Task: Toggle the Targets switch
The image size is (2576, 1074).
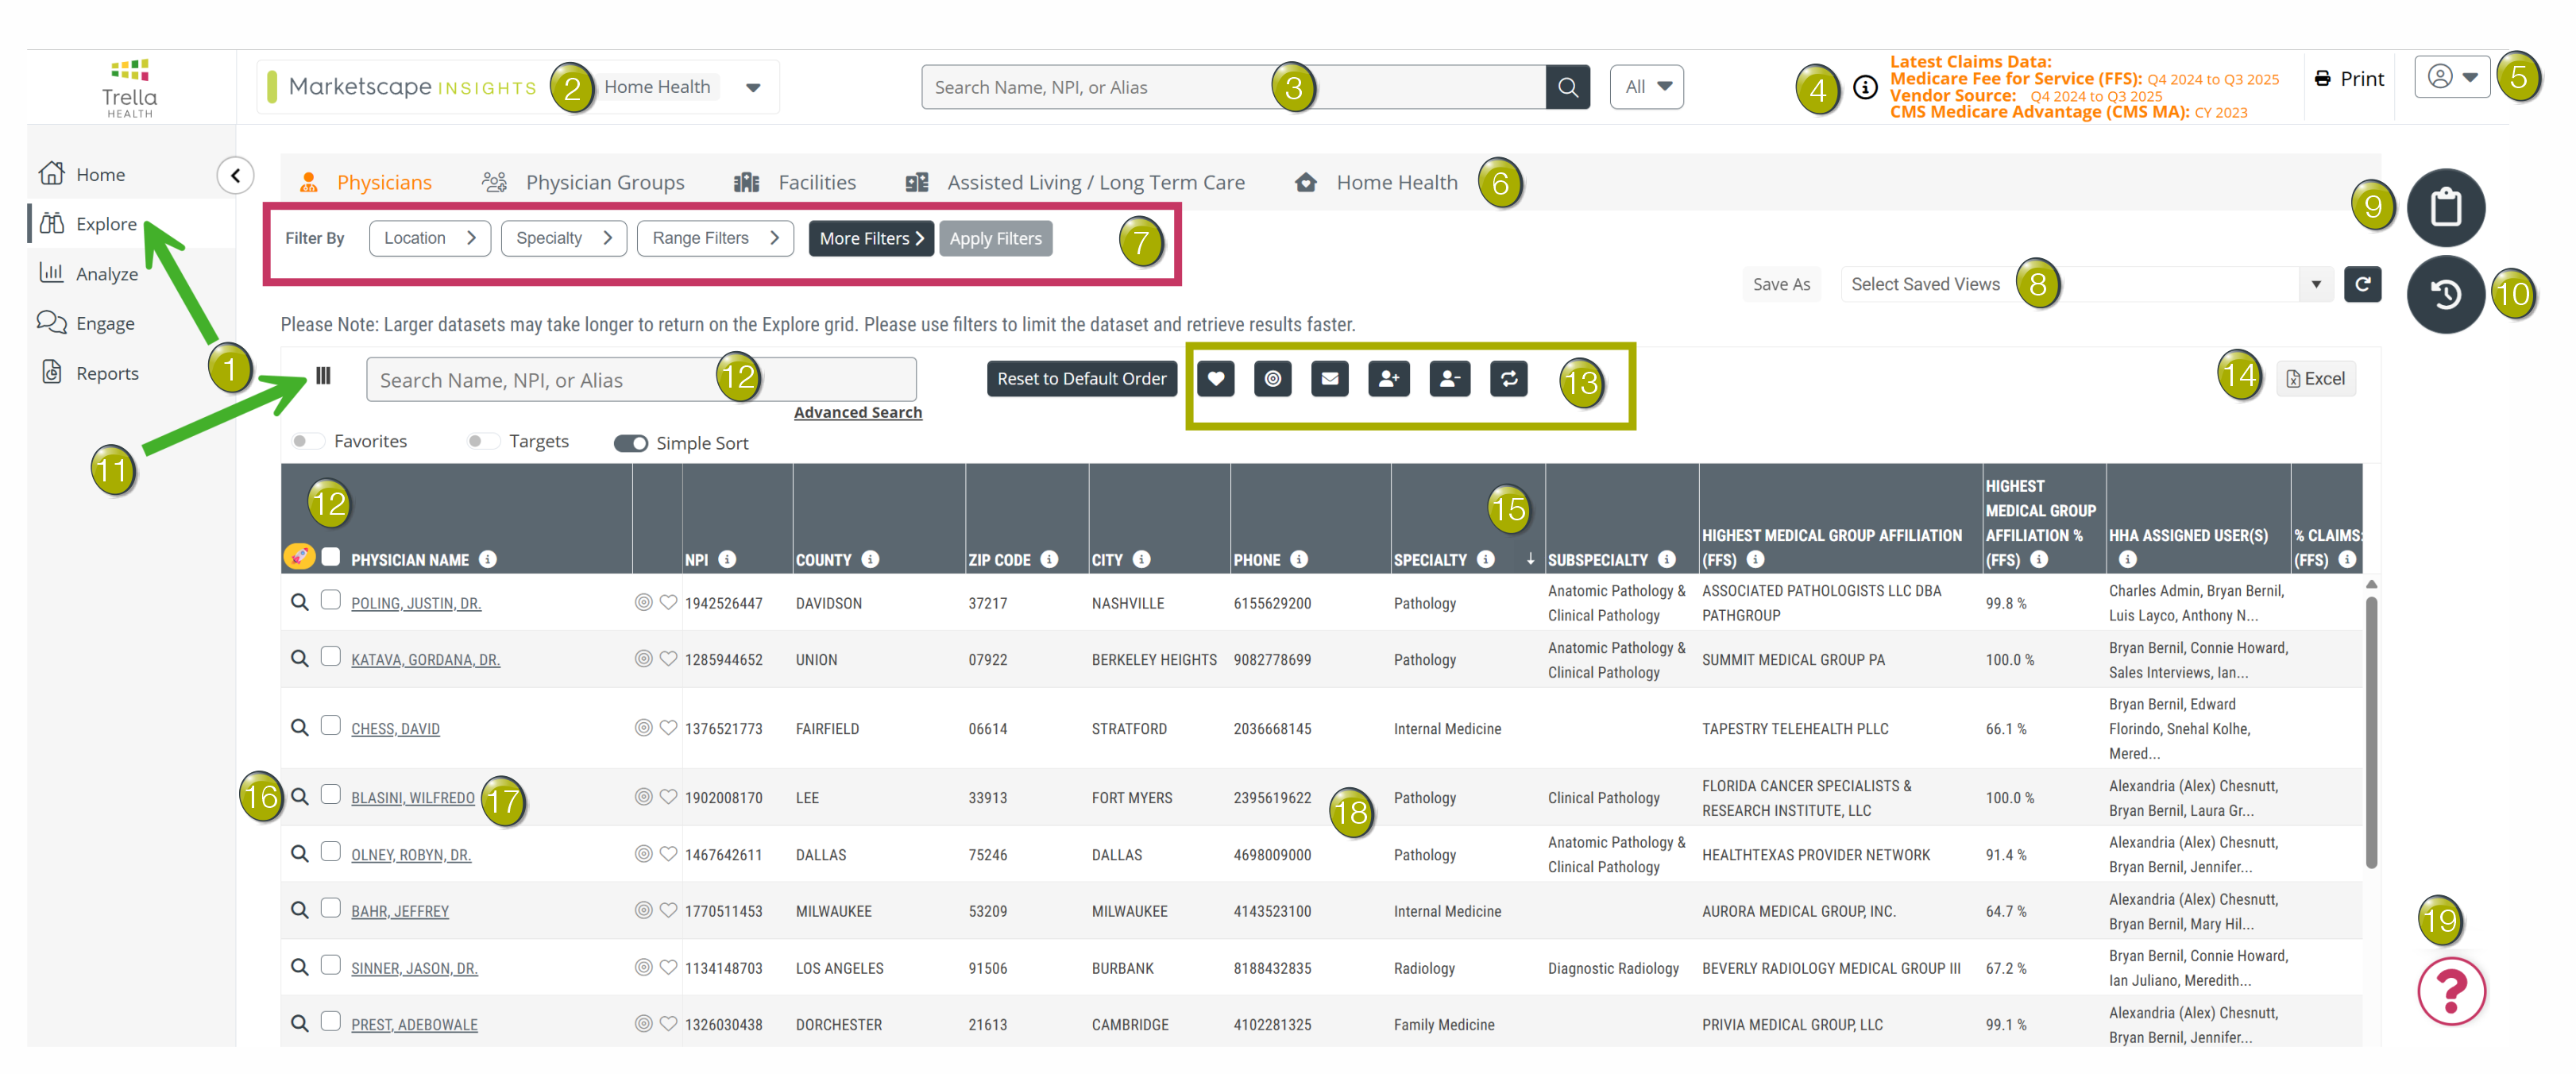Action: click(483, 441)
